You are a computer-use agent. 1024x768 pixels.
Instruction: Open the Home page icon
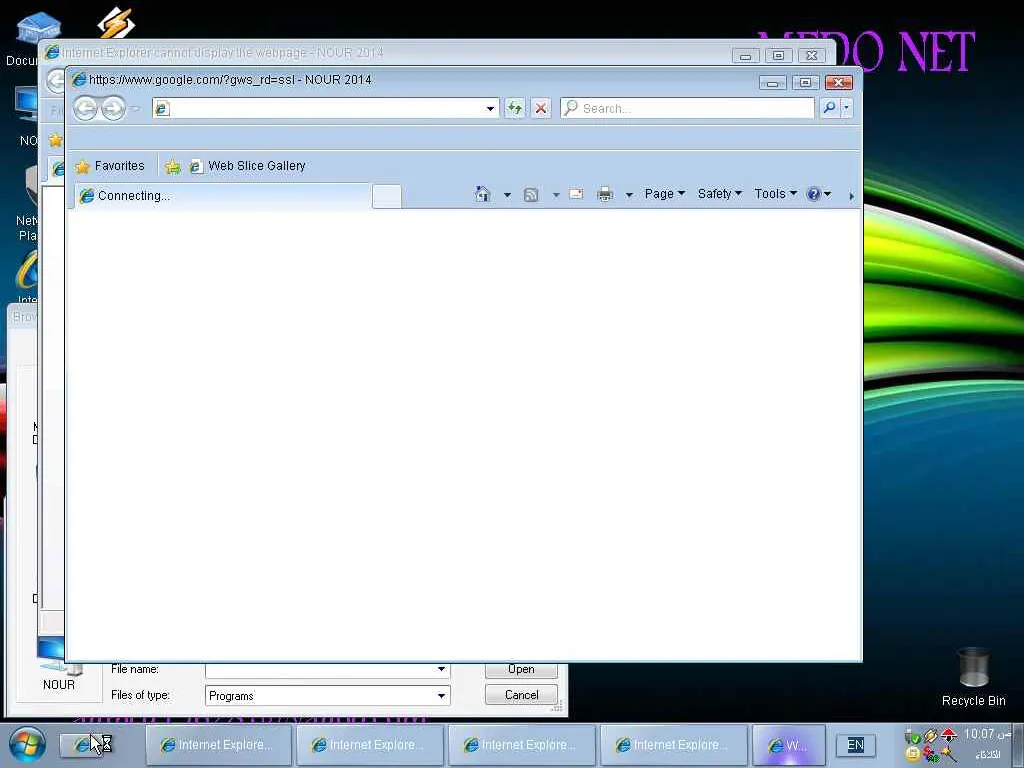coord(483,194)
